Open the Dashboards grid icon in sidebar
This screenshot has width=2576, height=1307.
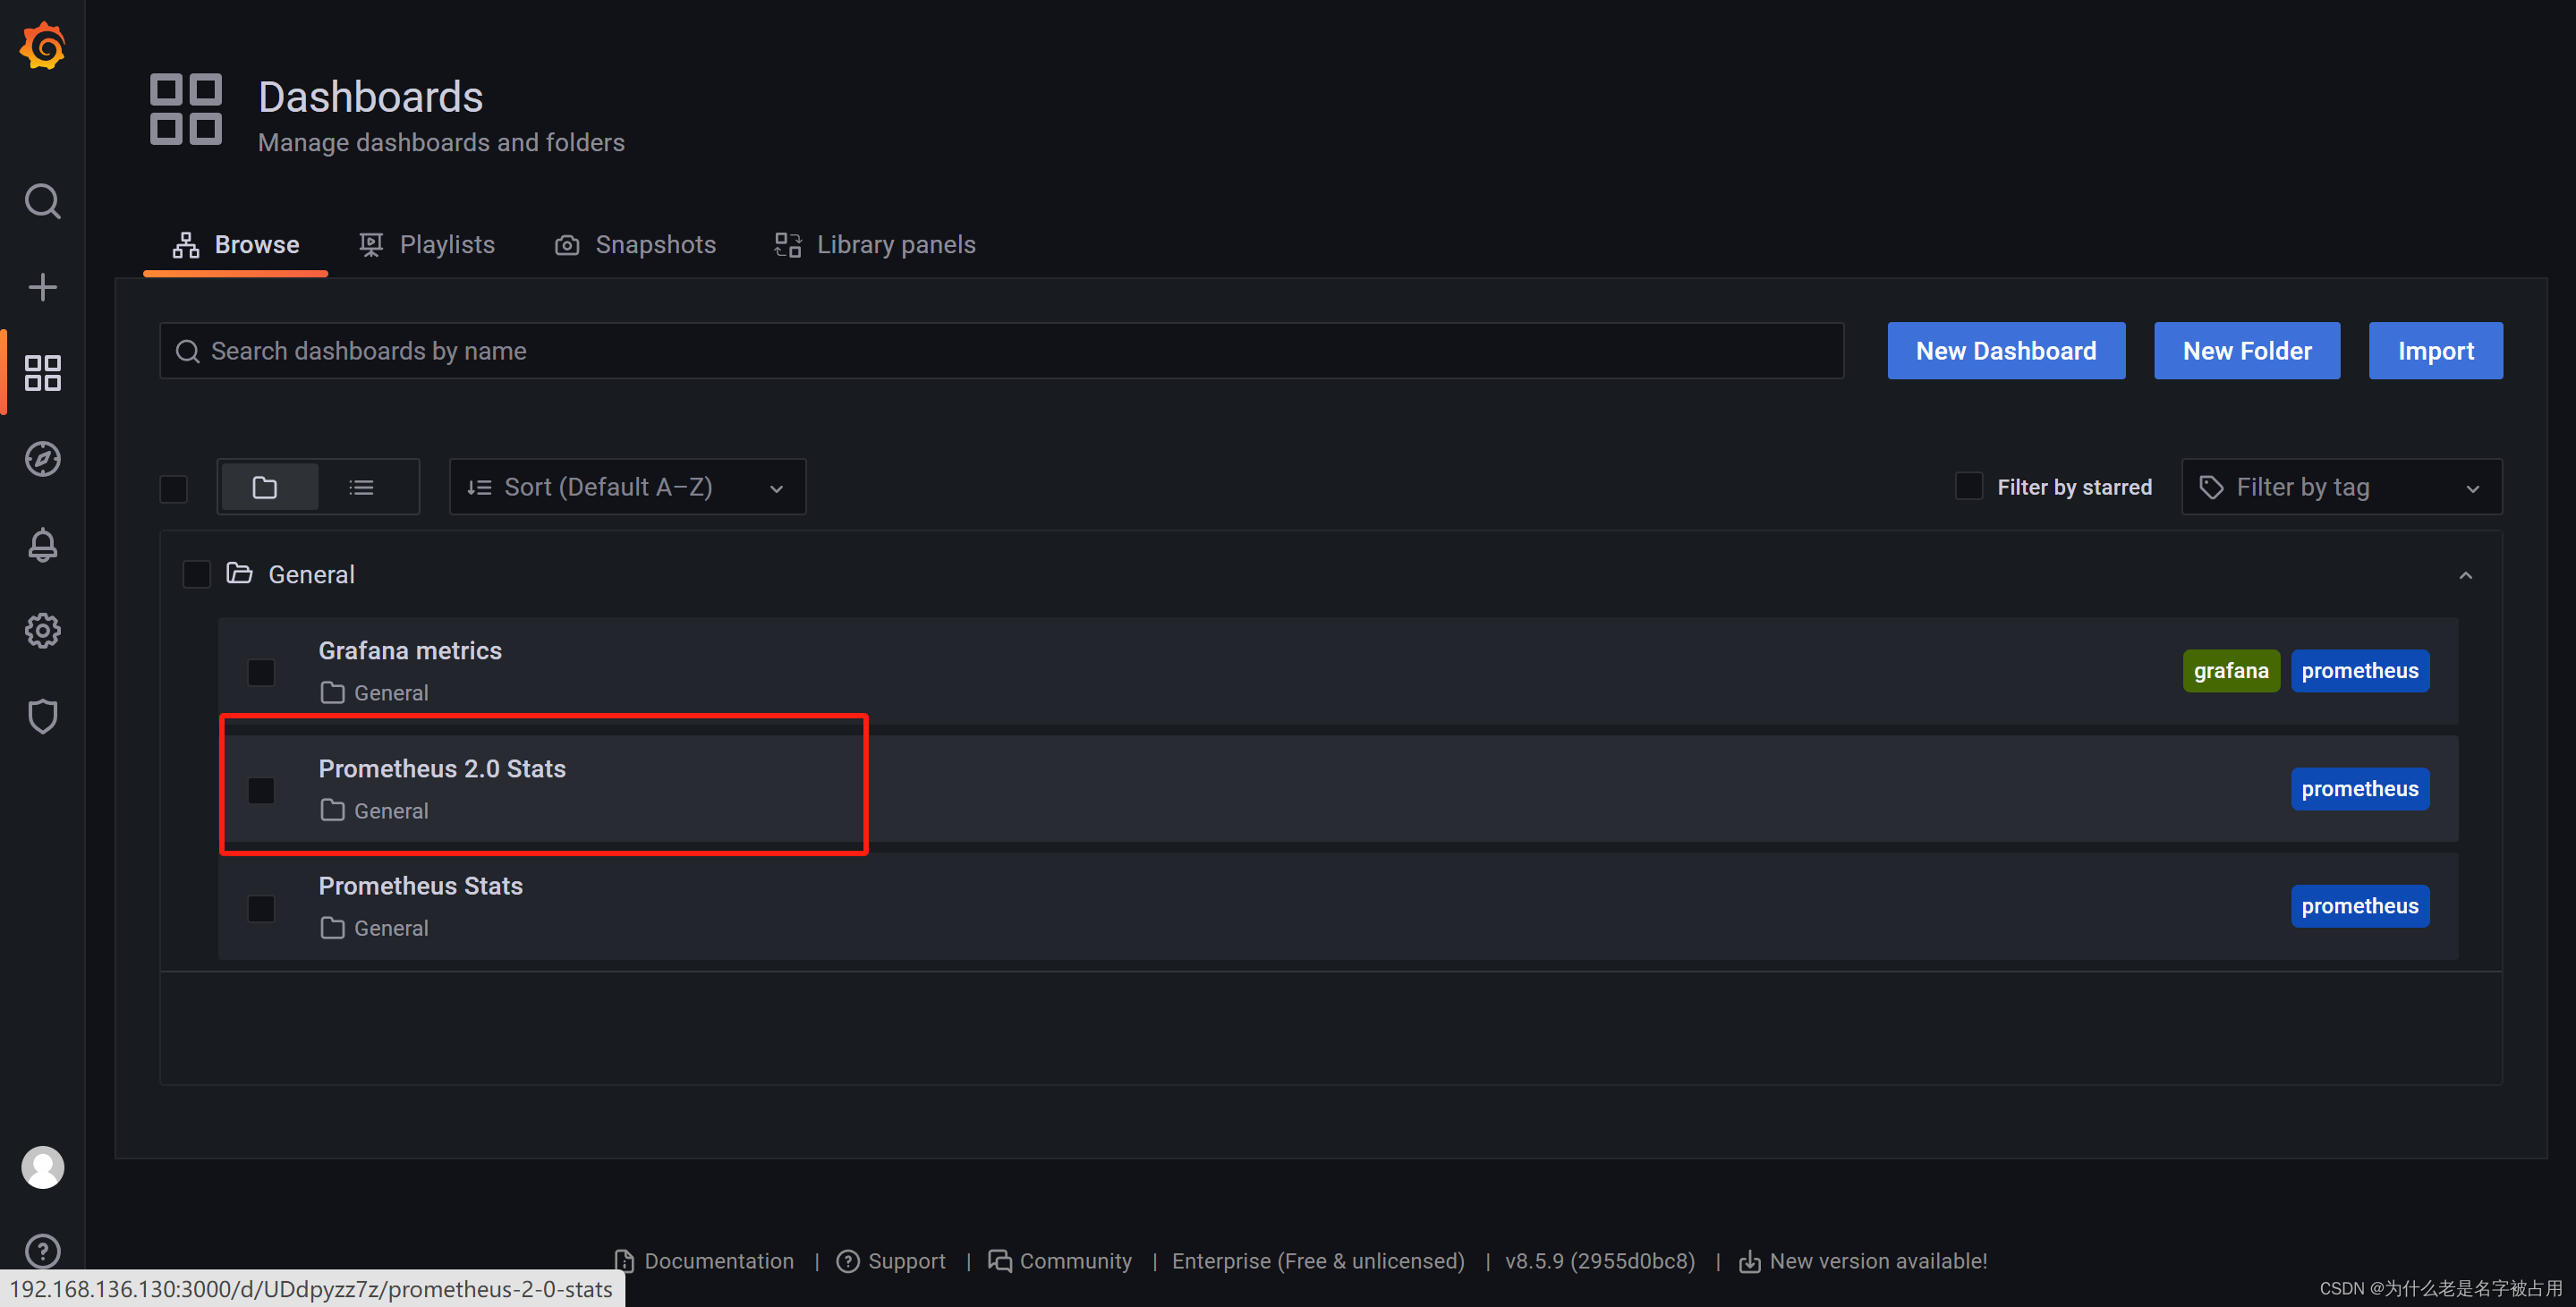pos(42,373)
